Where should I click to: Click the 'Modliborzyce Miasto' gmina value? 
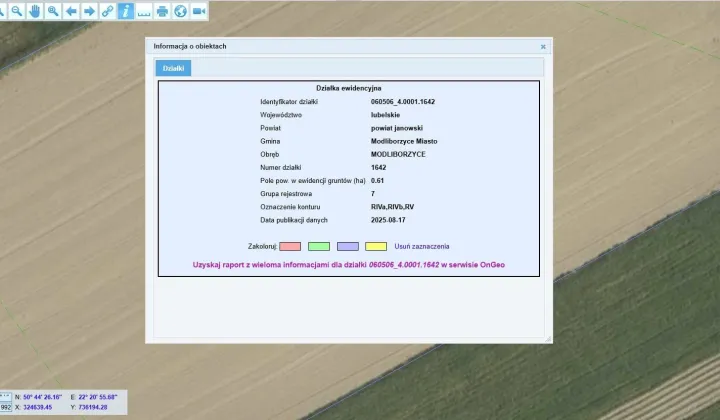point(404,141)
